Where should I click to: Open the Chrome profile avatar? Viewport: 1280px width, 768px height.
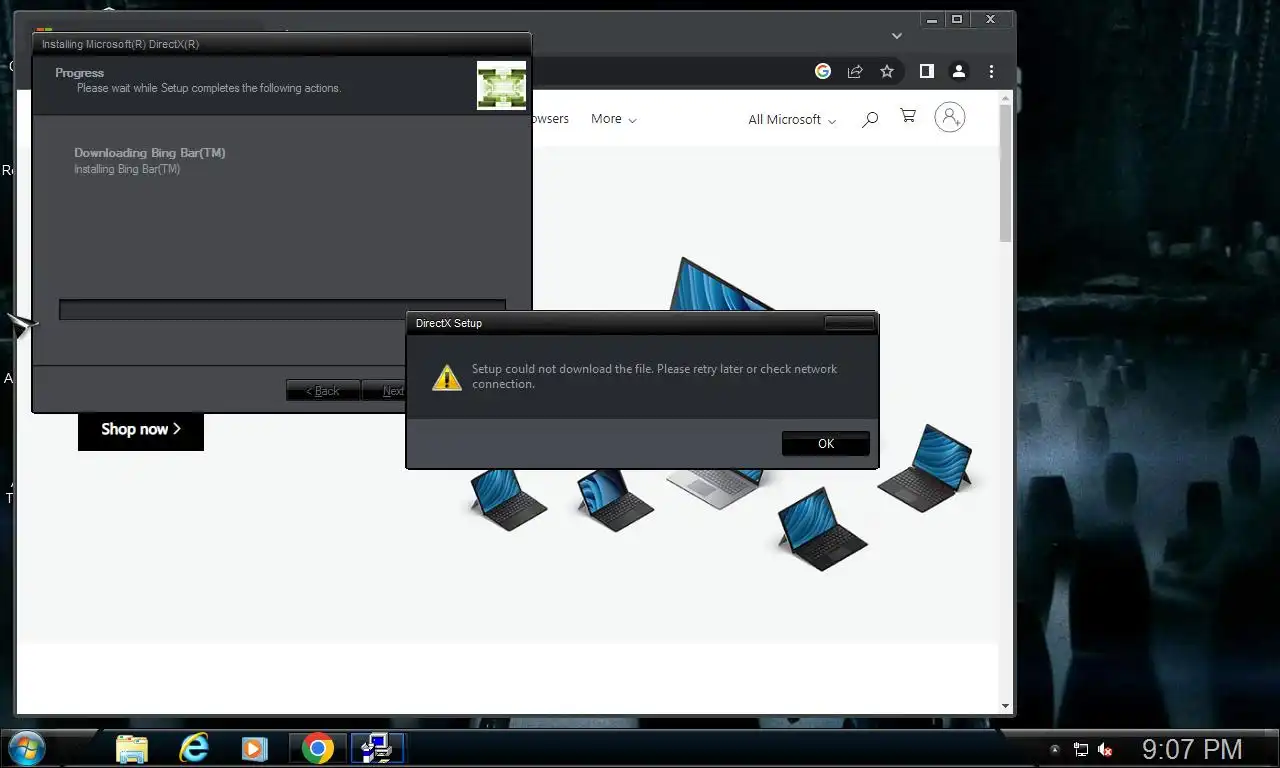[958, 71]
